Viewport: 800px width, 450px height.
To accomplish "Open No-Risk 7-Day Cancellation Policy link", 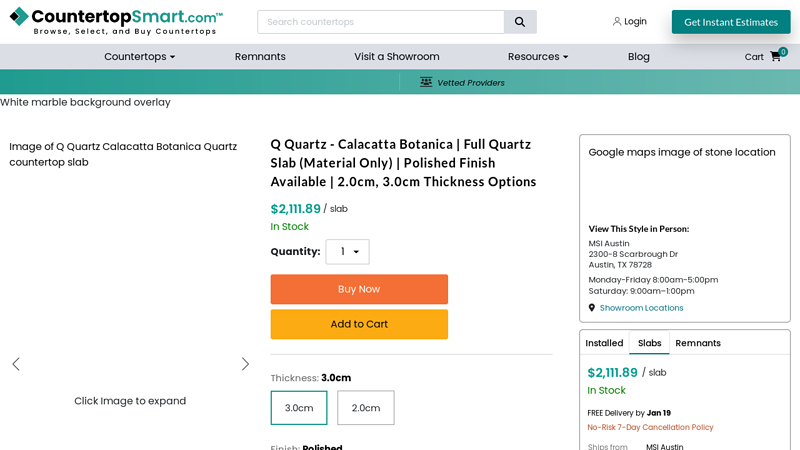I will click(650, 427).
